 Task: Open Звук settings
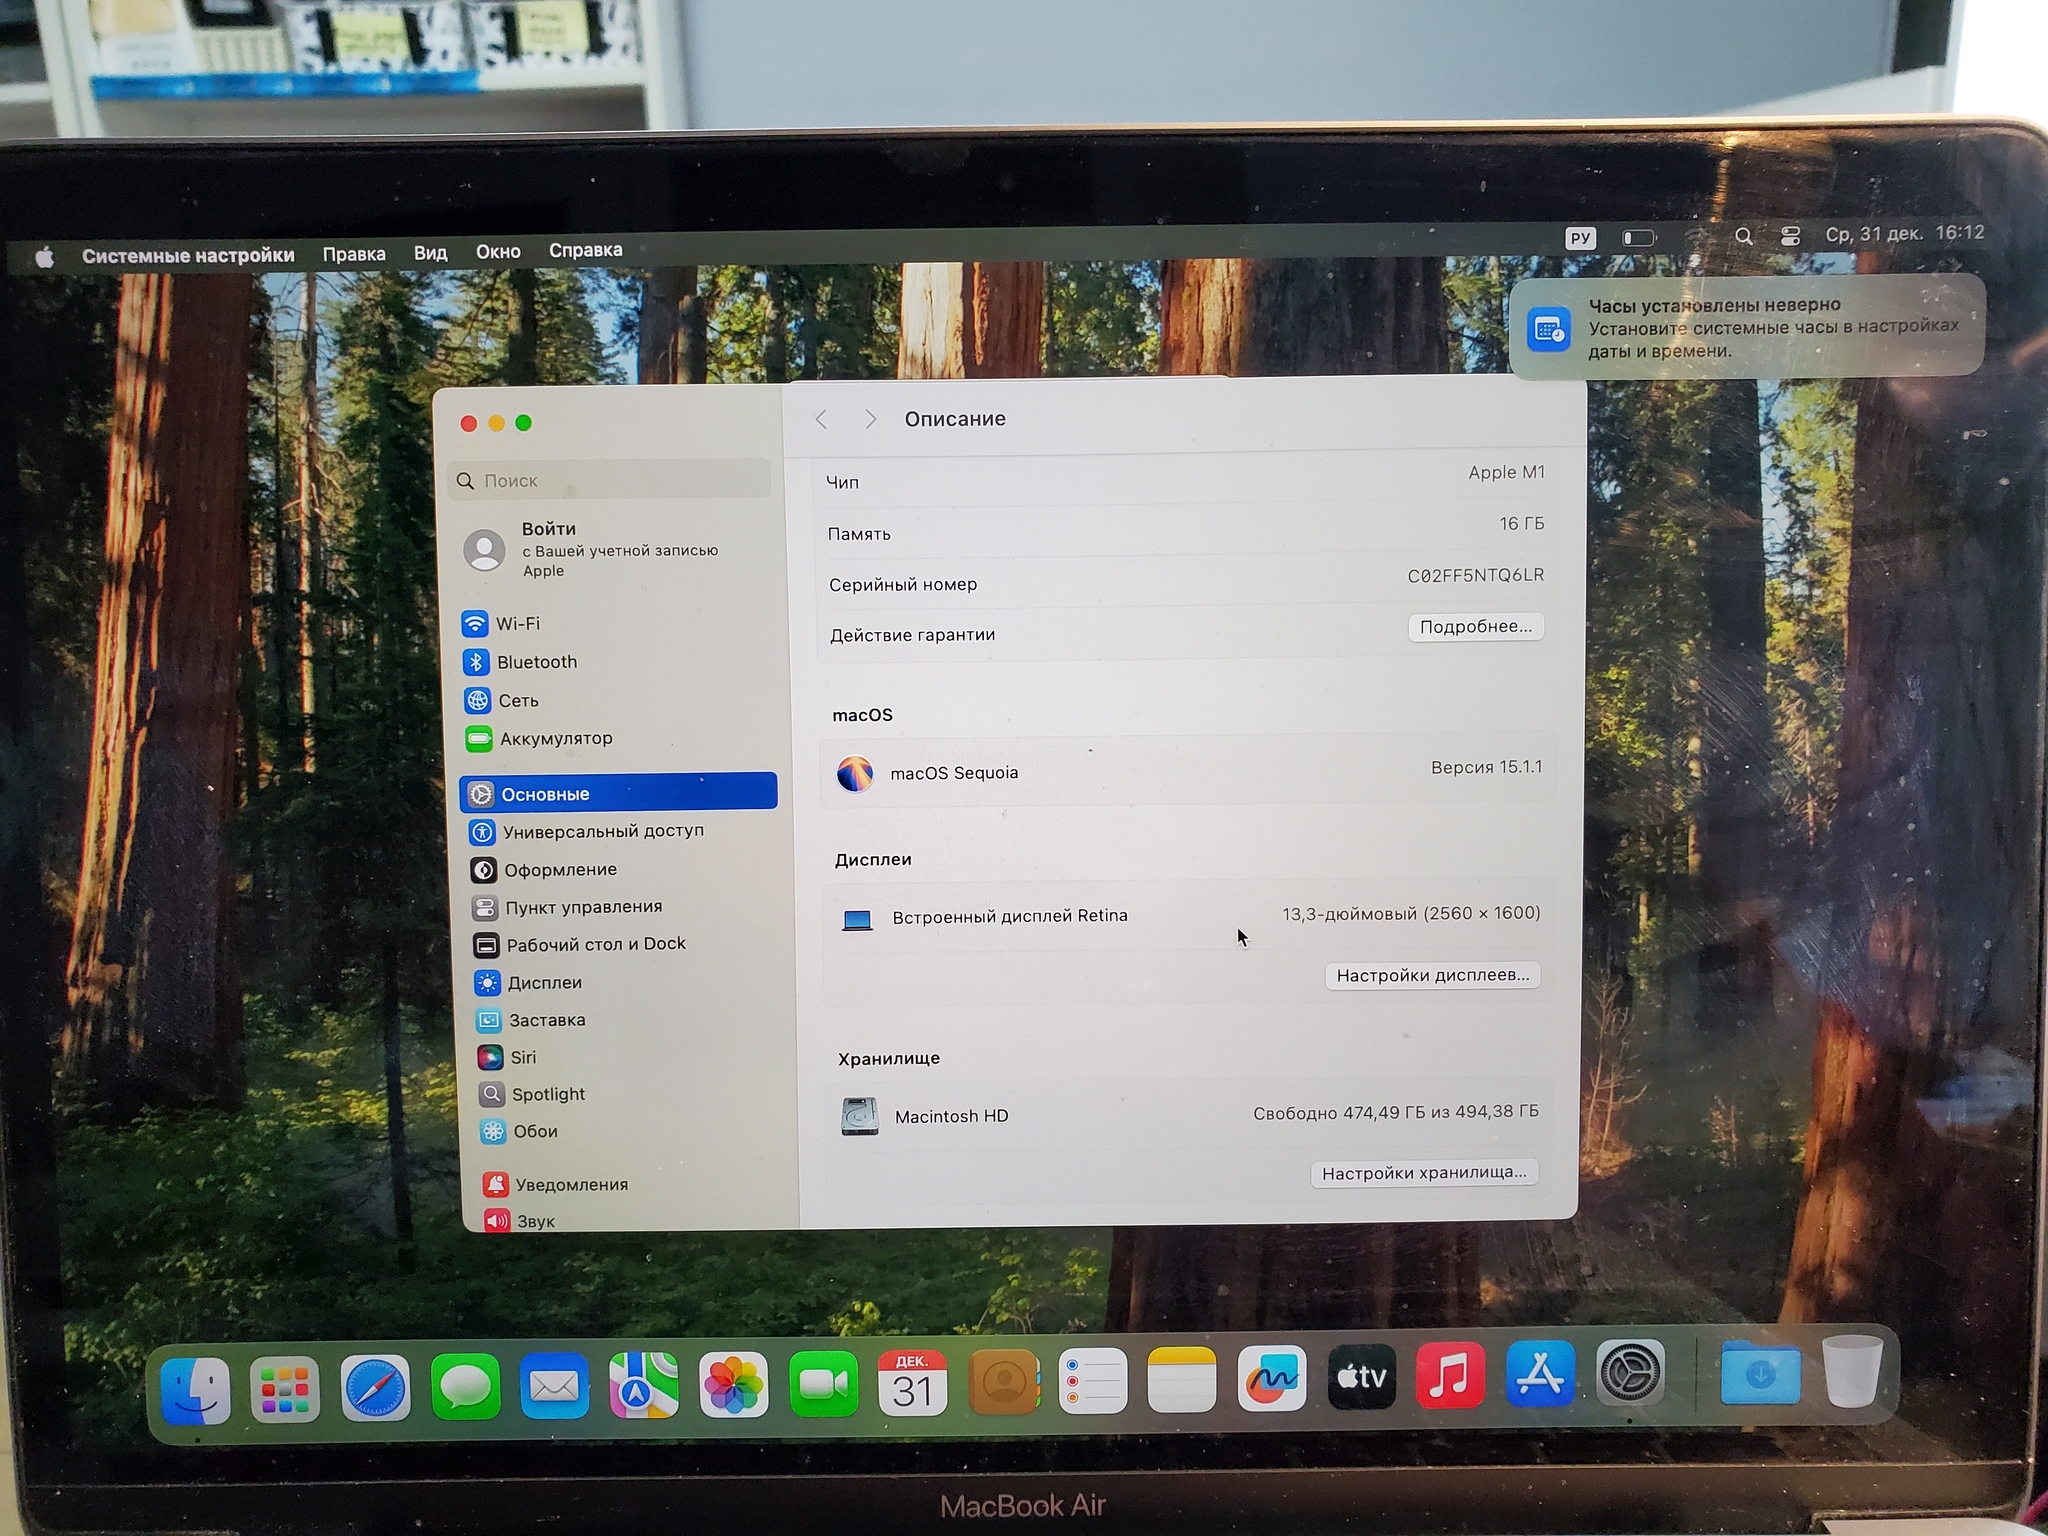coord(520,1221)
